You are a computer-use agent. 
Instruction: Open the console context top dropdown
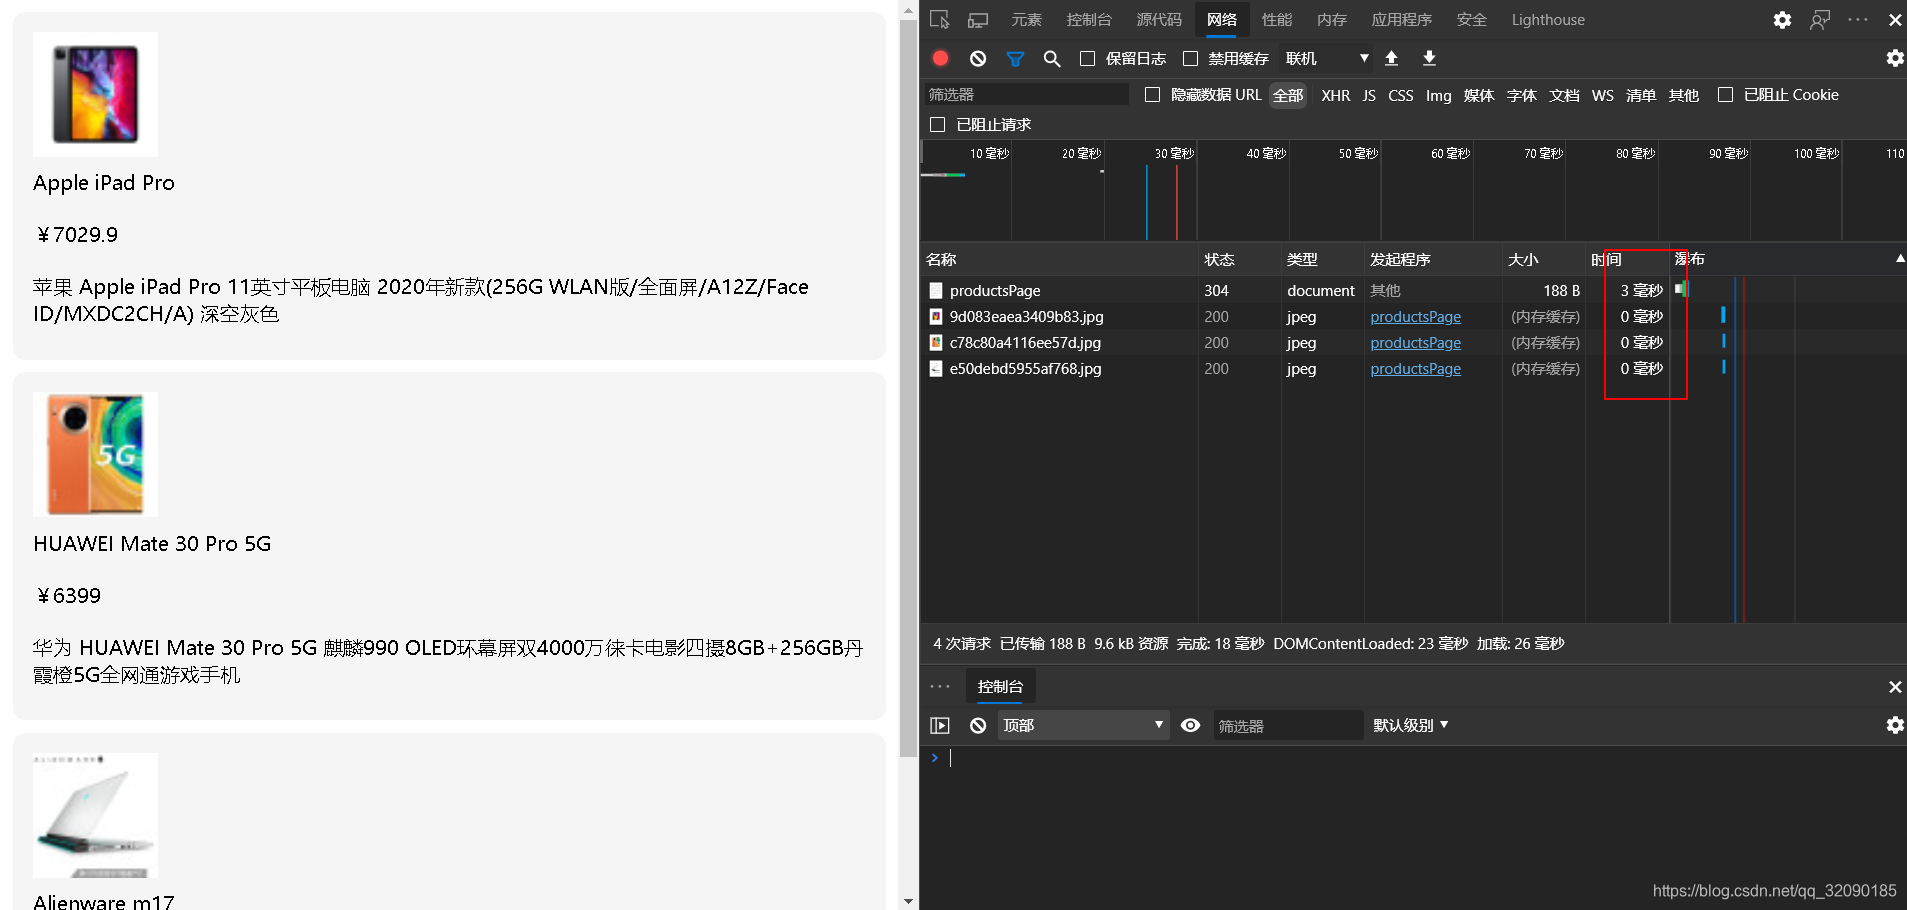click(x=1082, y=725)
